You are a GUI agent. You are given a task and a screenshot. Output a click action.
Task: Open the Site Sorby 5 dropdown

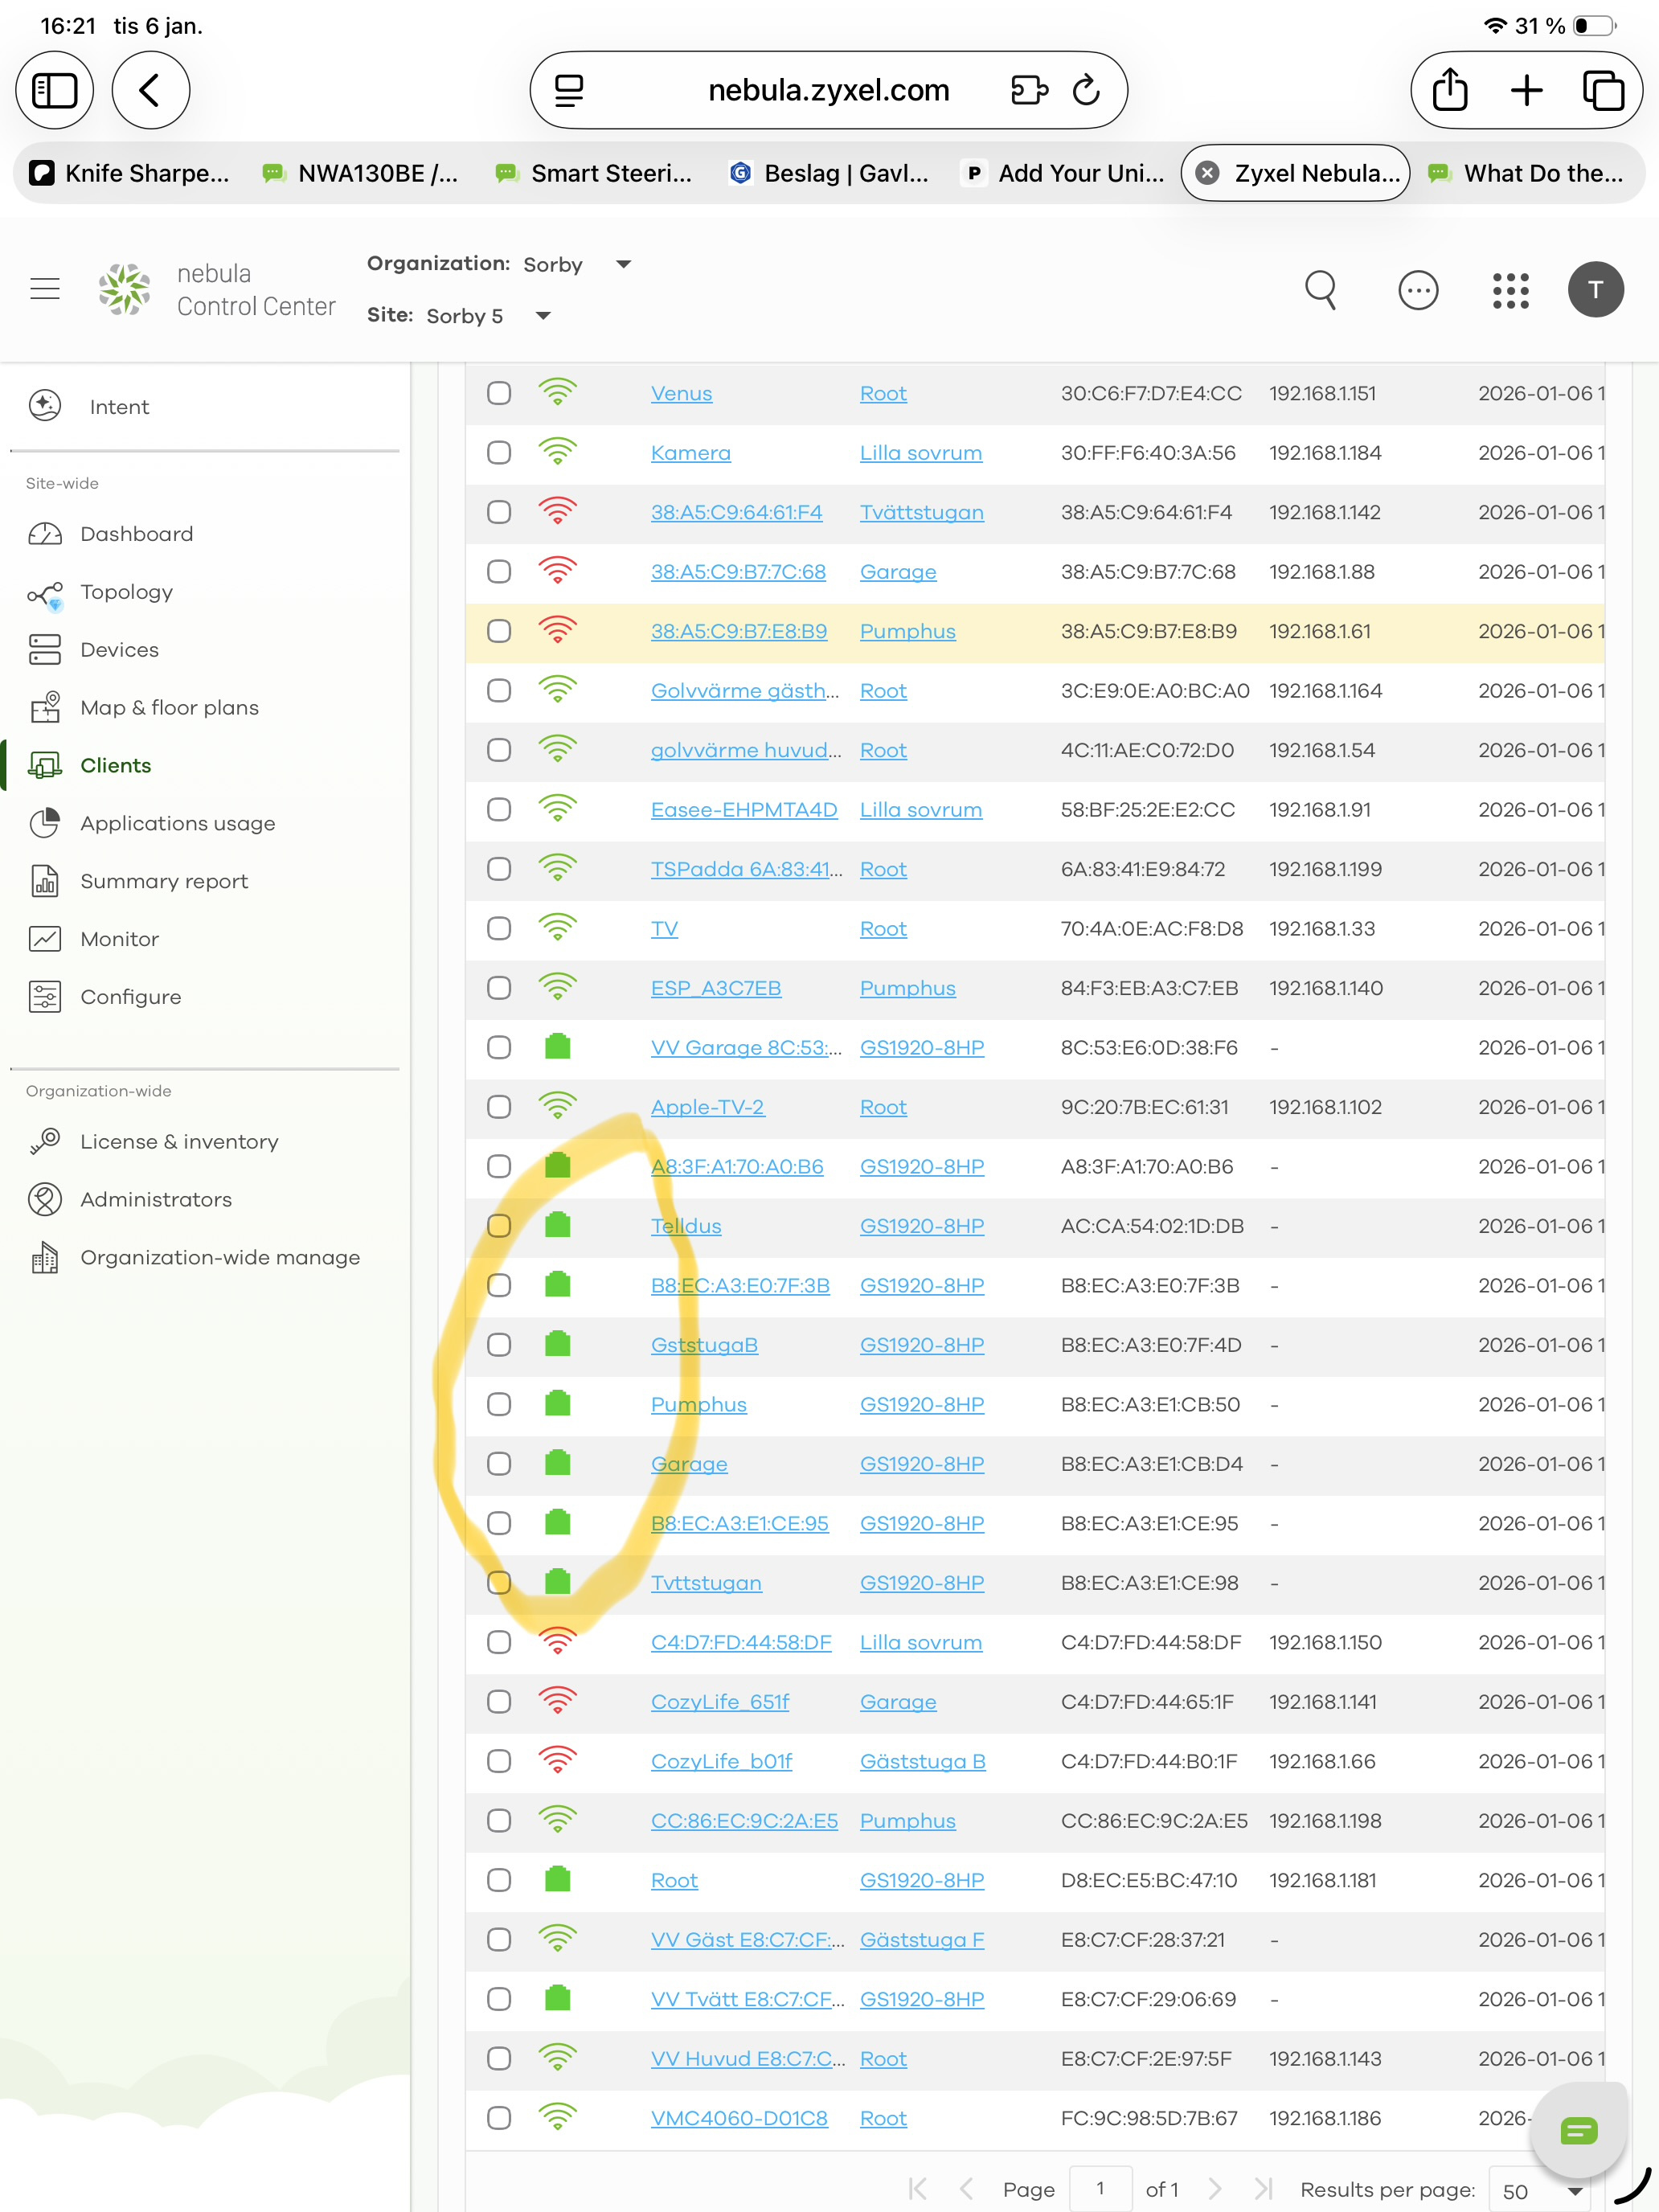(x=543, y=316)
